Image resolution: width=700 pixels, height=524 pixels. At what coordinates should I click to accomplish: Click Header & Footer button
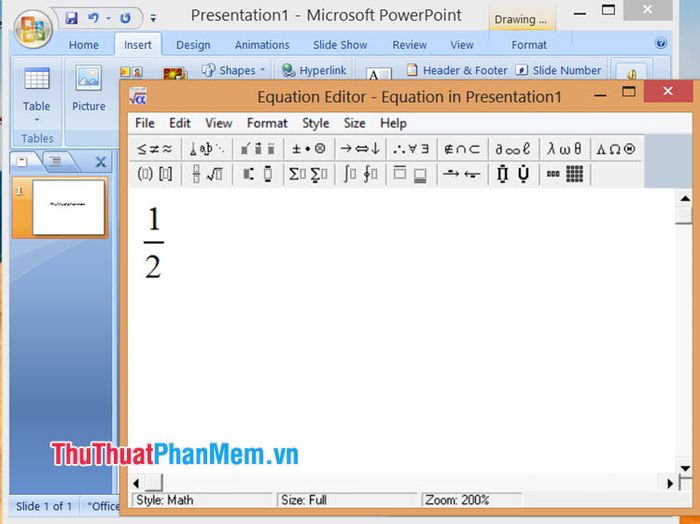(x=457, y=70)
